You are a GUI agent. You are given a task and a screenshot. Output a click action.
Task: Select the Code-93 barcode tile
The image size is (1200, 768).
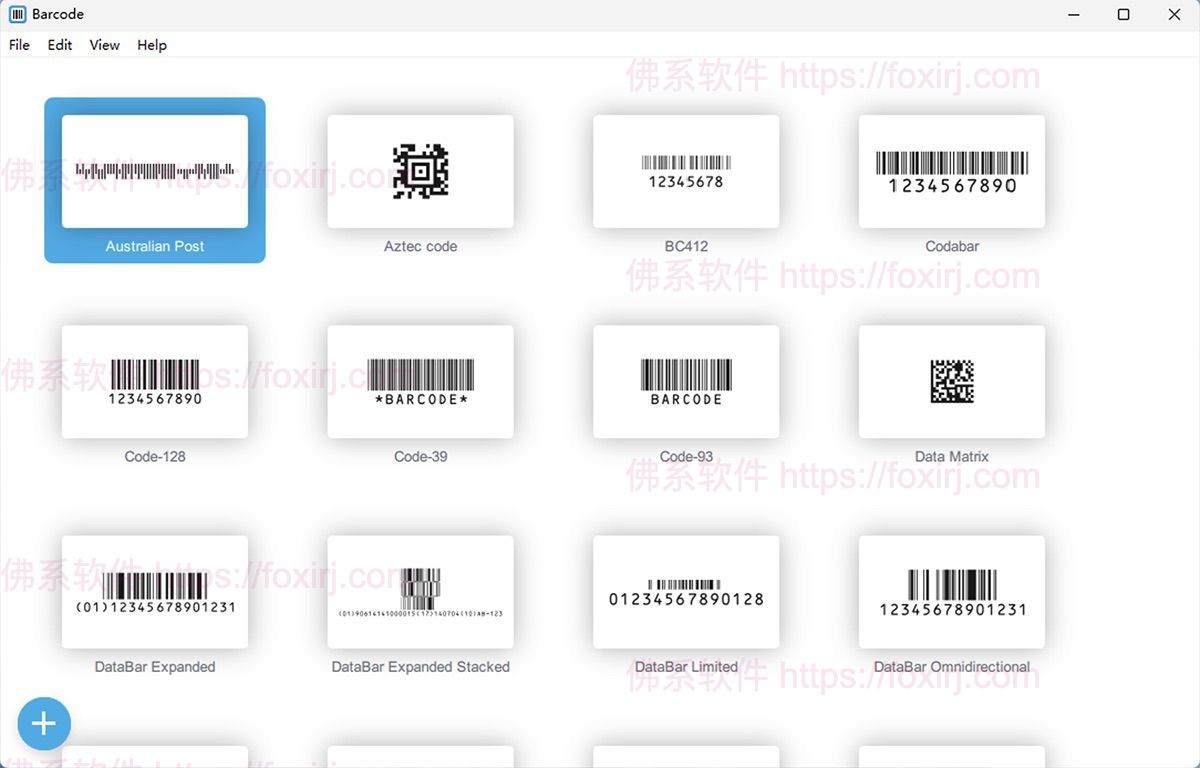coord(686,381)
